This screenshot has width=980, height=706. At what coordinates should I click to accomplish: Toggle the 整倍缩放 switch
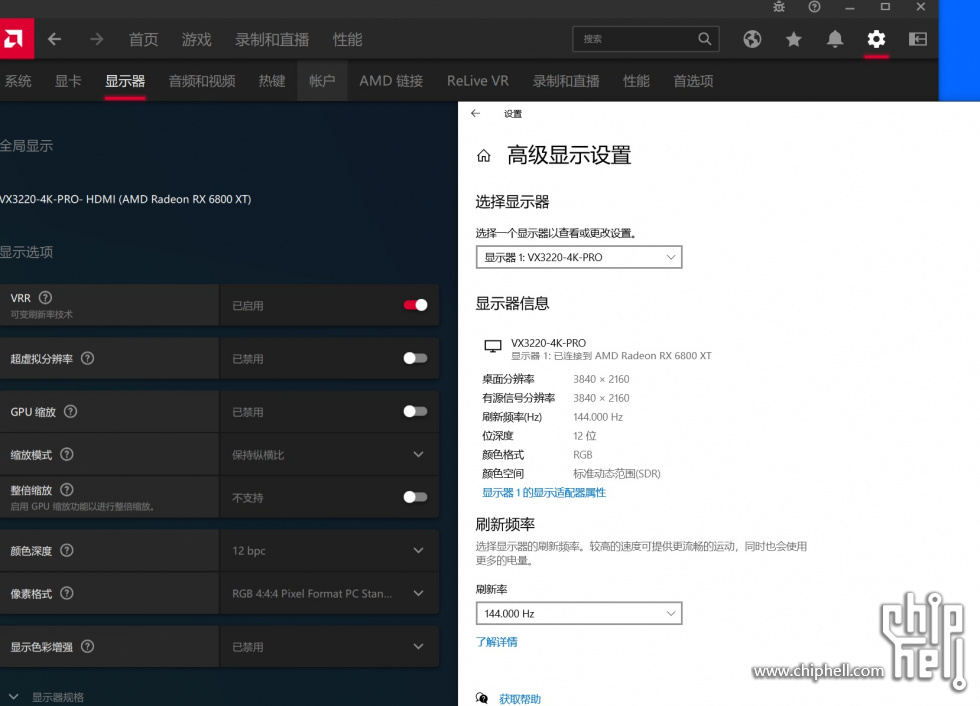click(415, 497)
